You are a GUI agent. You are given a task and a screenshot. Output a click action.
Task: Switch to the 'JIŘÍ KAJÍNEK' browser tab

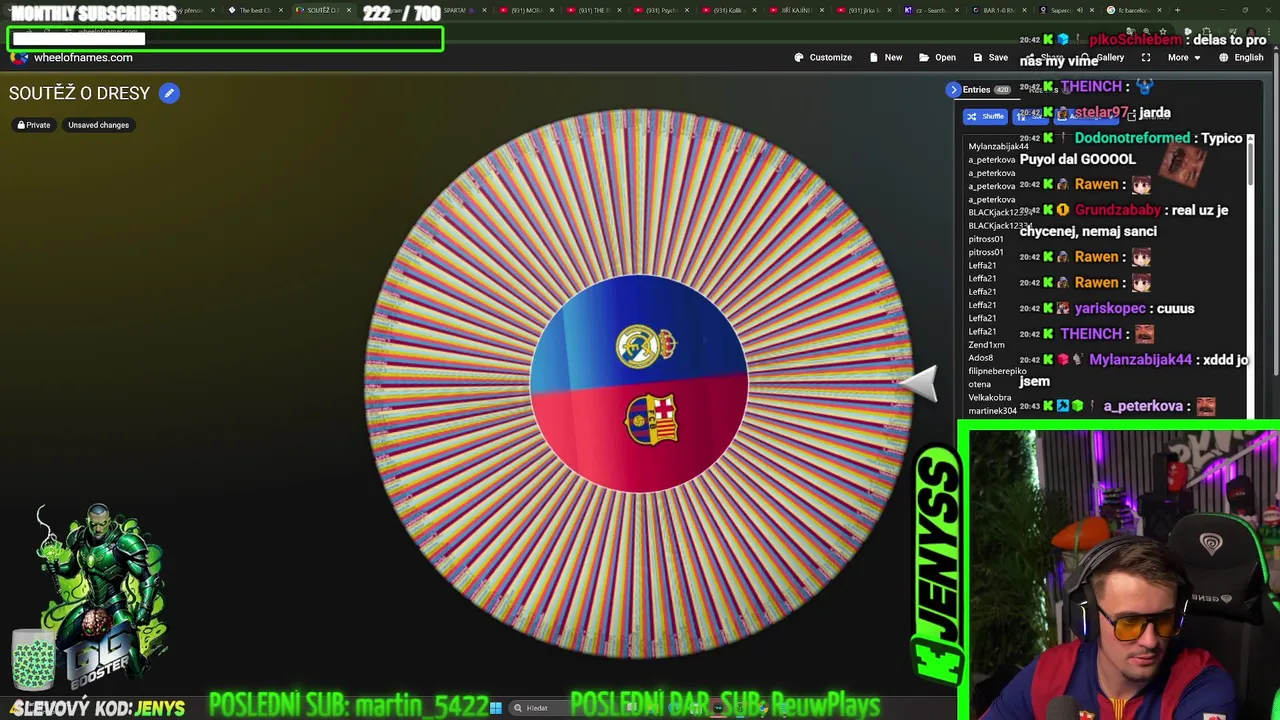pos(795,10)
